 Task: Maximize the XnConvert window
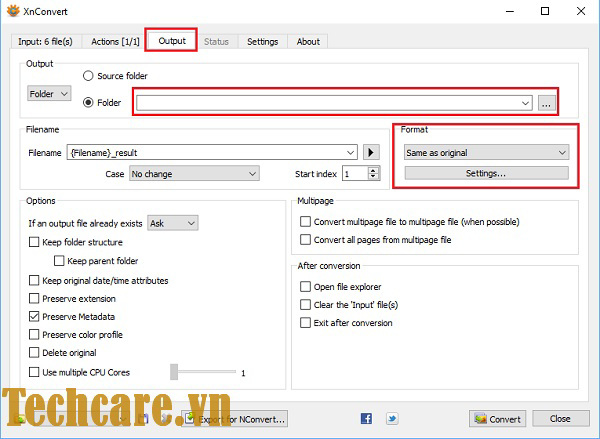(545, 11)
